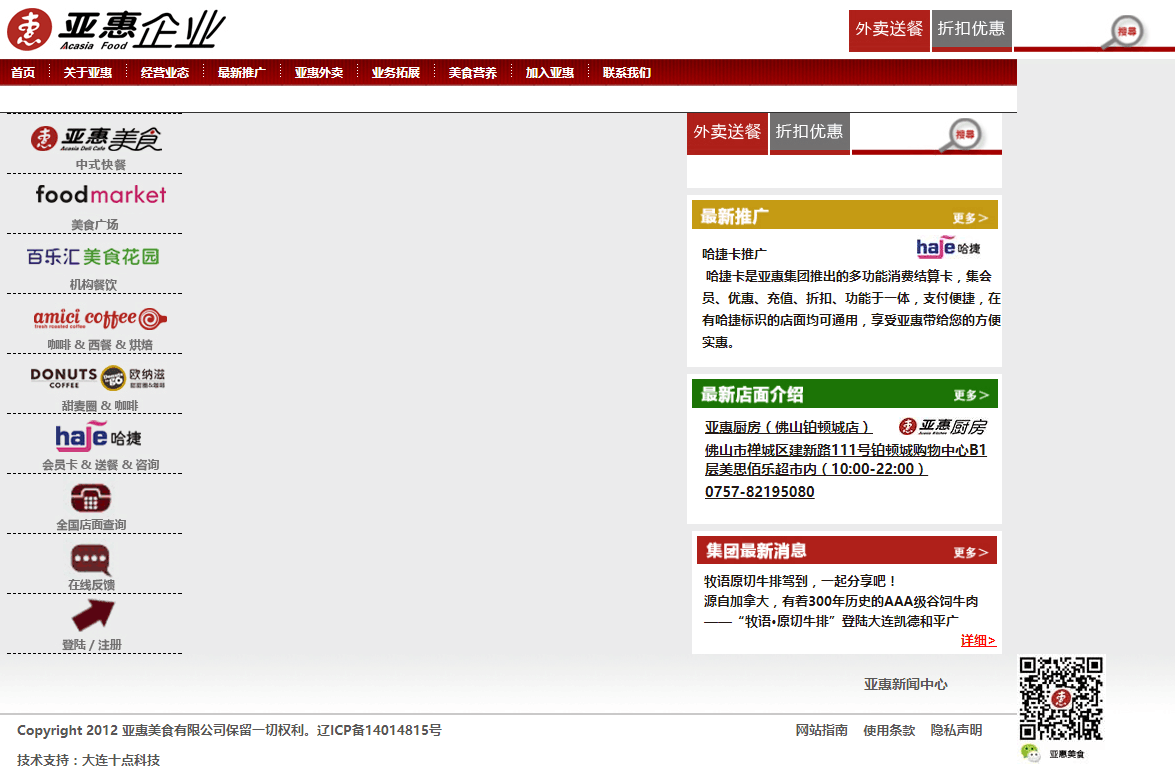This screenshot has height=768, width=1175.
Task: Open 亚惠外卖 navigation item
Action: coord(318,73)
